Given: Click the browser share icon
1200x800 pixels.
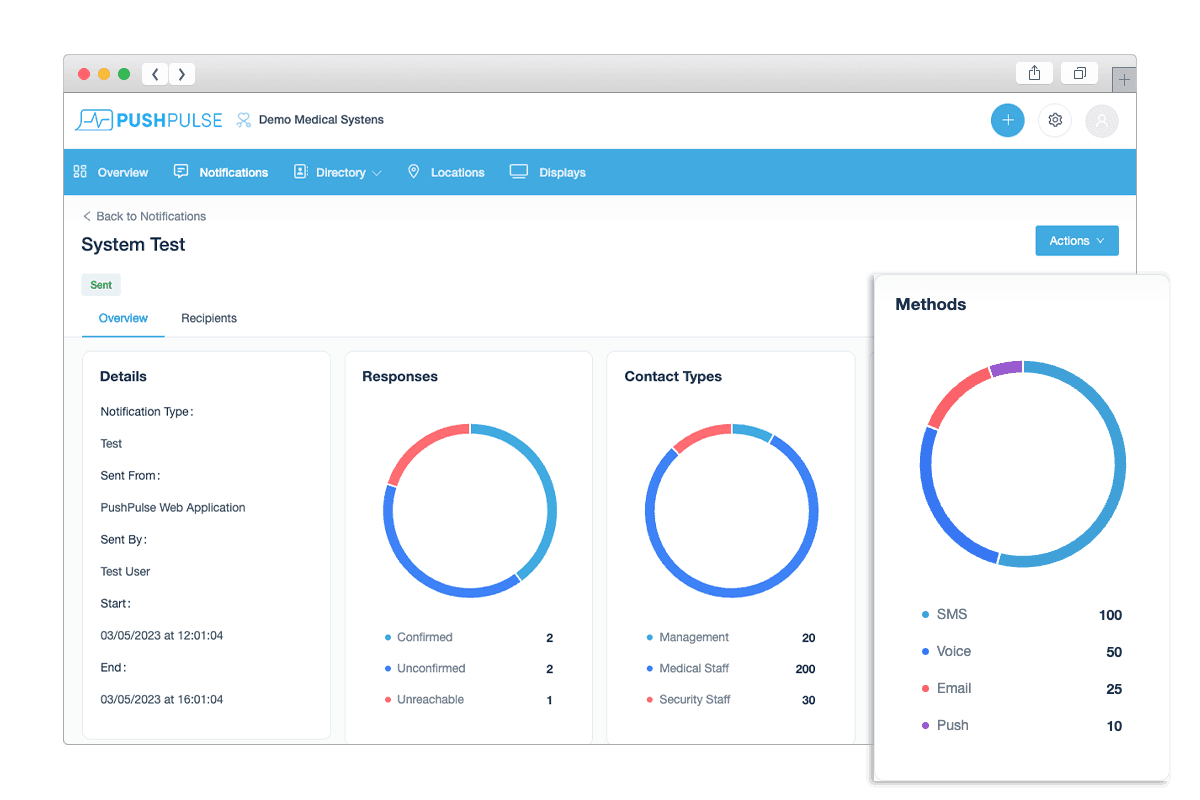Looking at the screenshot, I should 1035,73.
